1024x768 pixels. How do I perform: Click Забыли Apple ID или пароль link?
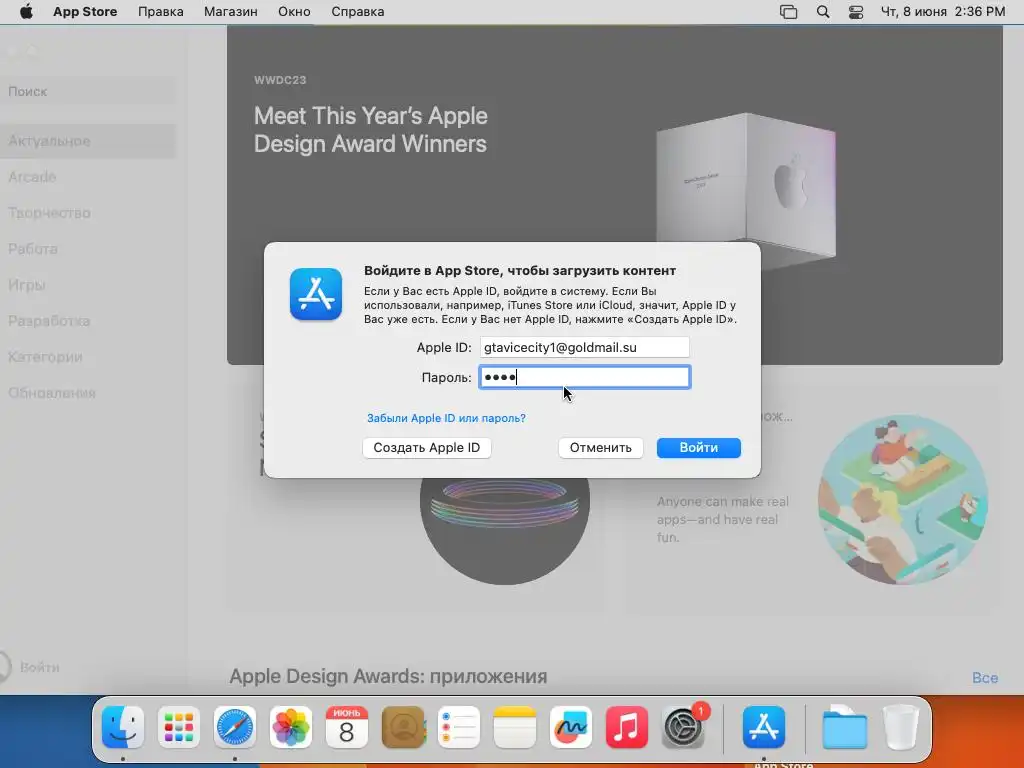(x=446, y=418)
